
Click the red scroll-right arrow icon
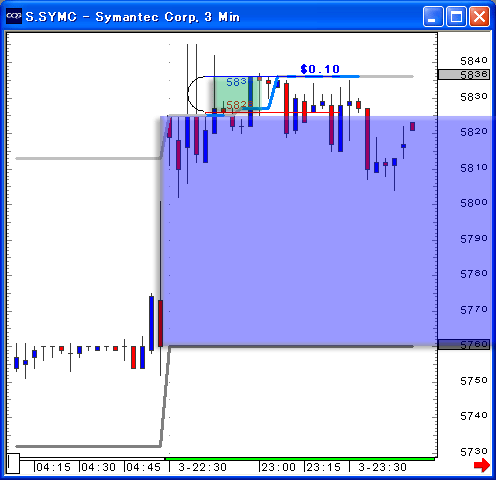(482, 465)
